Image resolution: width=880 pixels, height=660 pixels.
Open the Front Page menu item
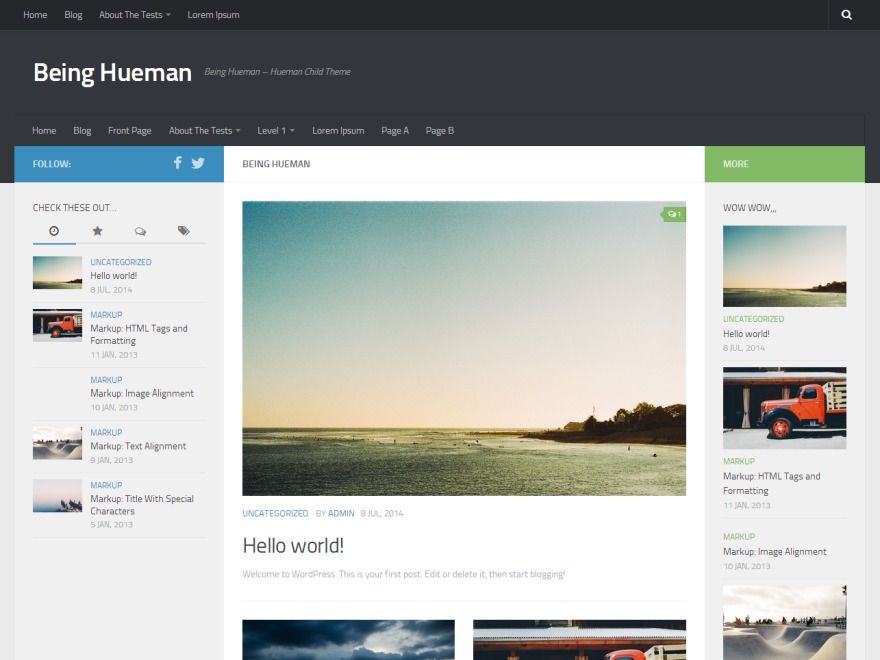pyautogui.click(x=129, y=130)
